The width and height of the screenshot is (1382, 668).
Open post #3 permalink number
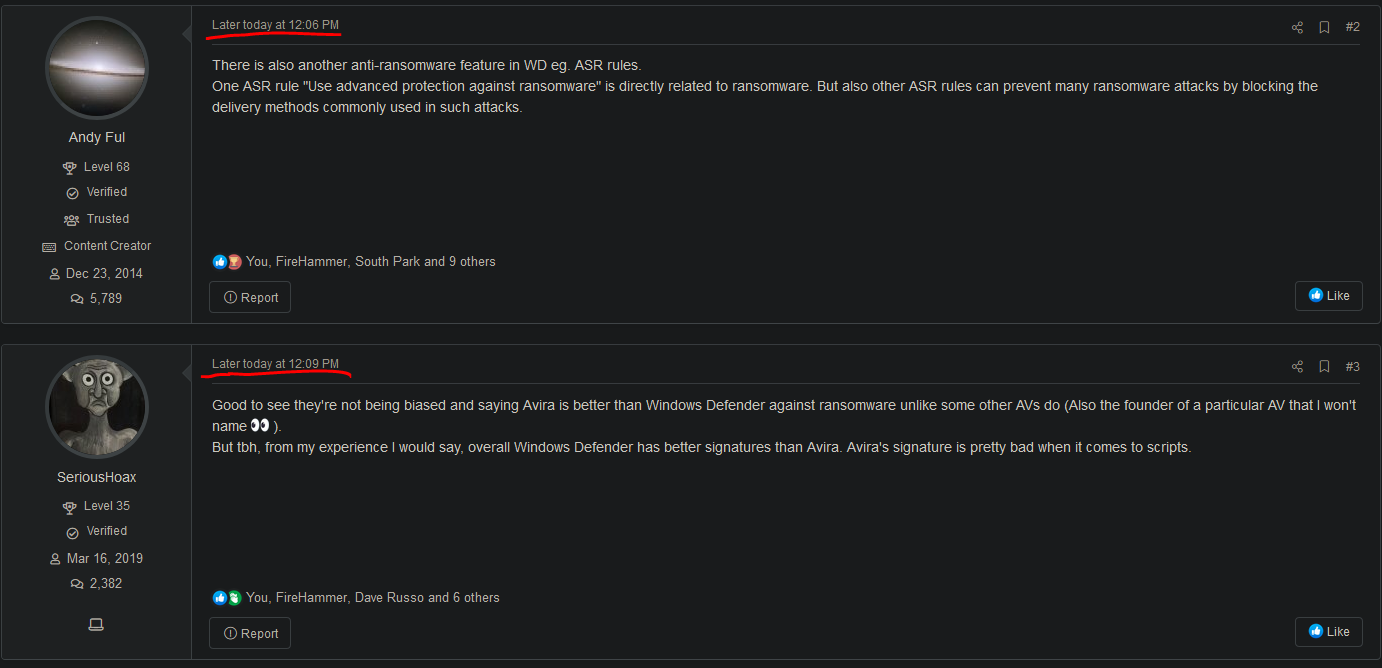[1352, 367]
